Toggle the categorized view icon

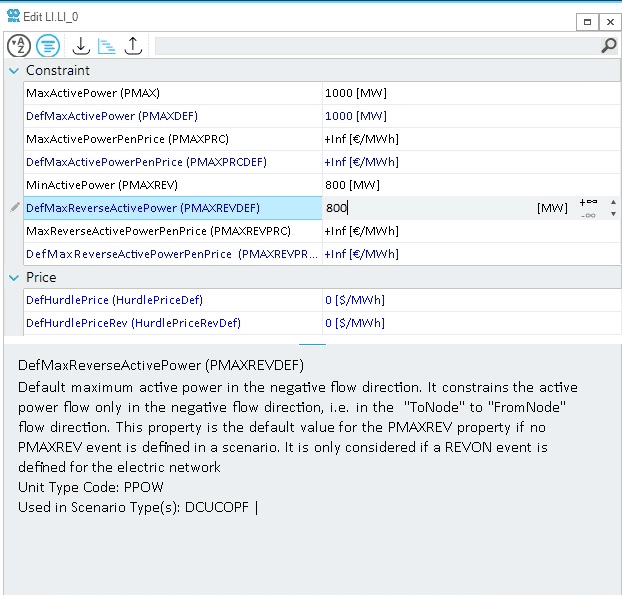pos(48,46)
